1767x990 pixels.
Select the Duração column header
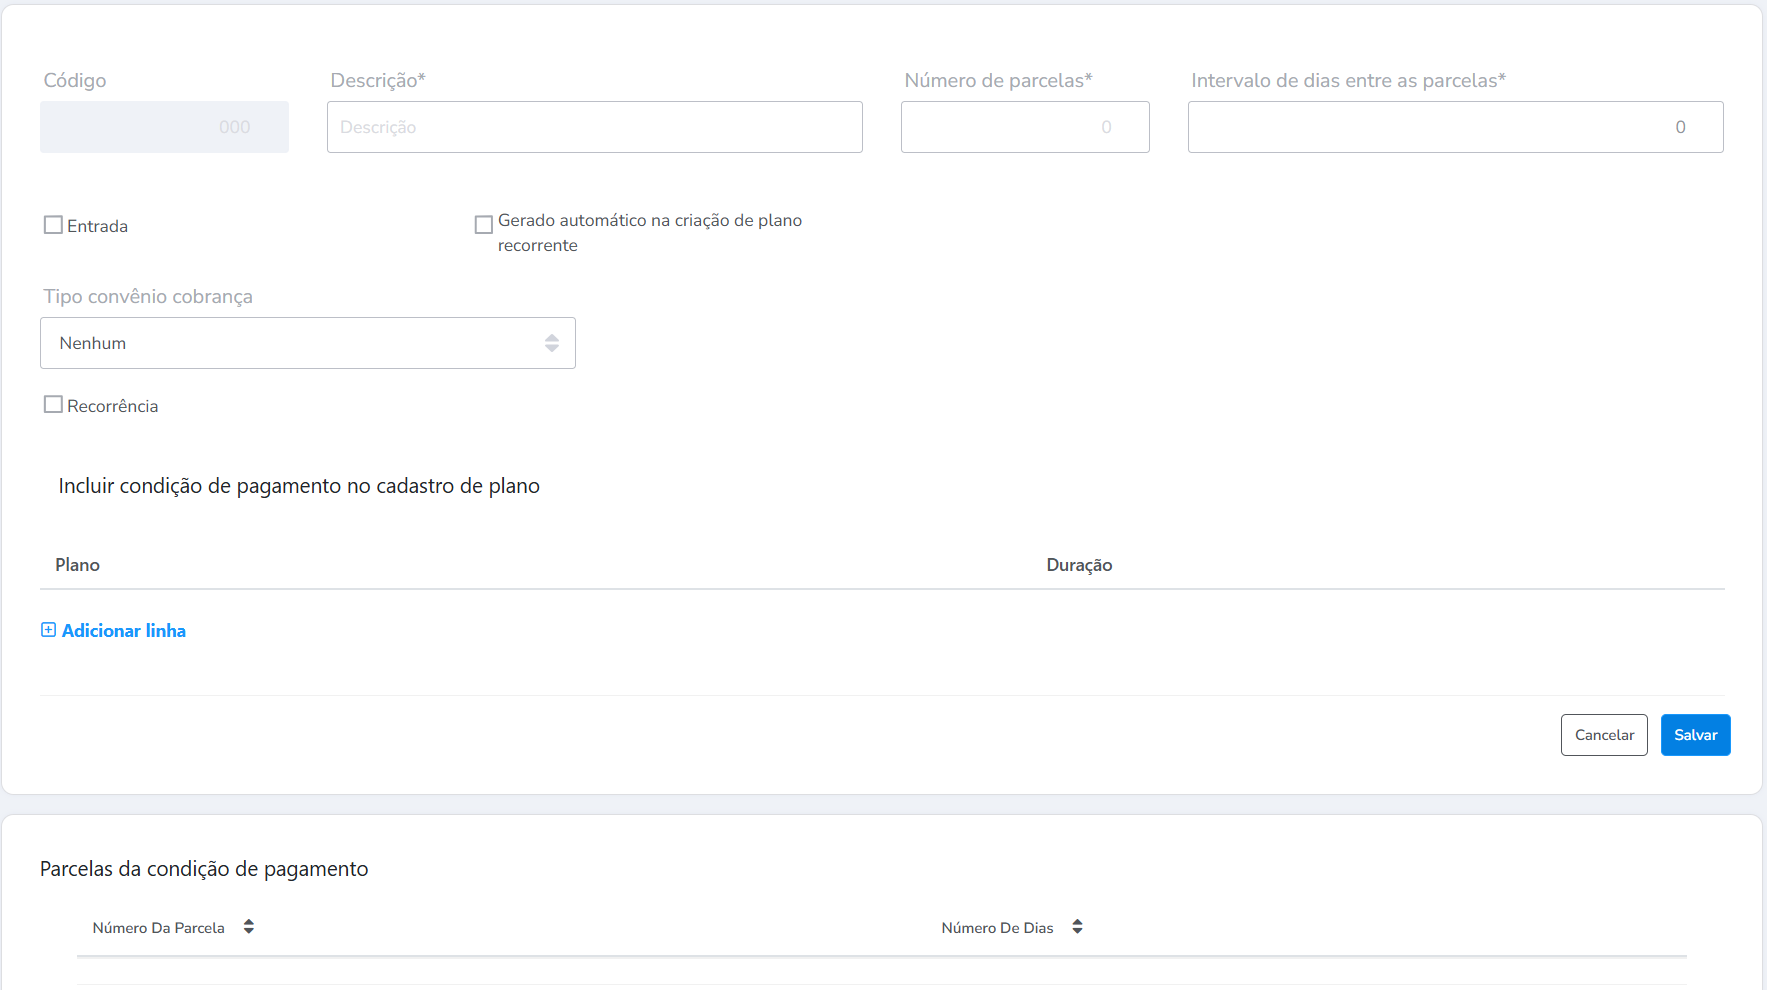(1079, 565)
